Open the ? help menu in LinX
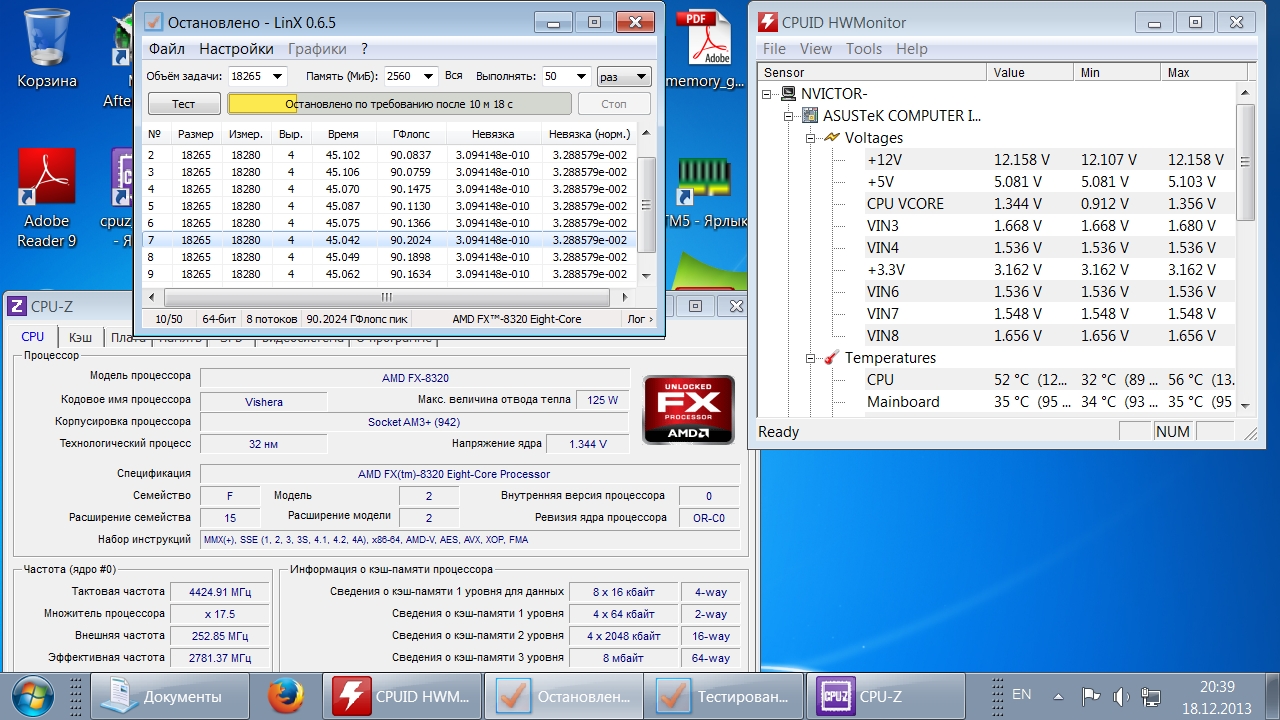The image size is (1280, 720). pos(365,49)
